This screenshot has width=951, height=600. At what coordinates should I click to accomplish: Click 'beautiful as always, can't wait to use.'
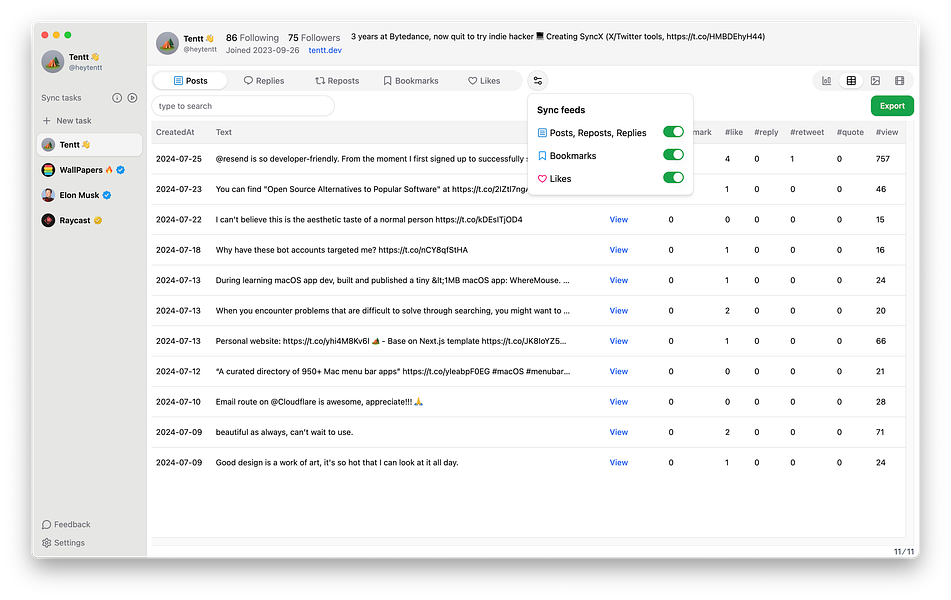284,432
